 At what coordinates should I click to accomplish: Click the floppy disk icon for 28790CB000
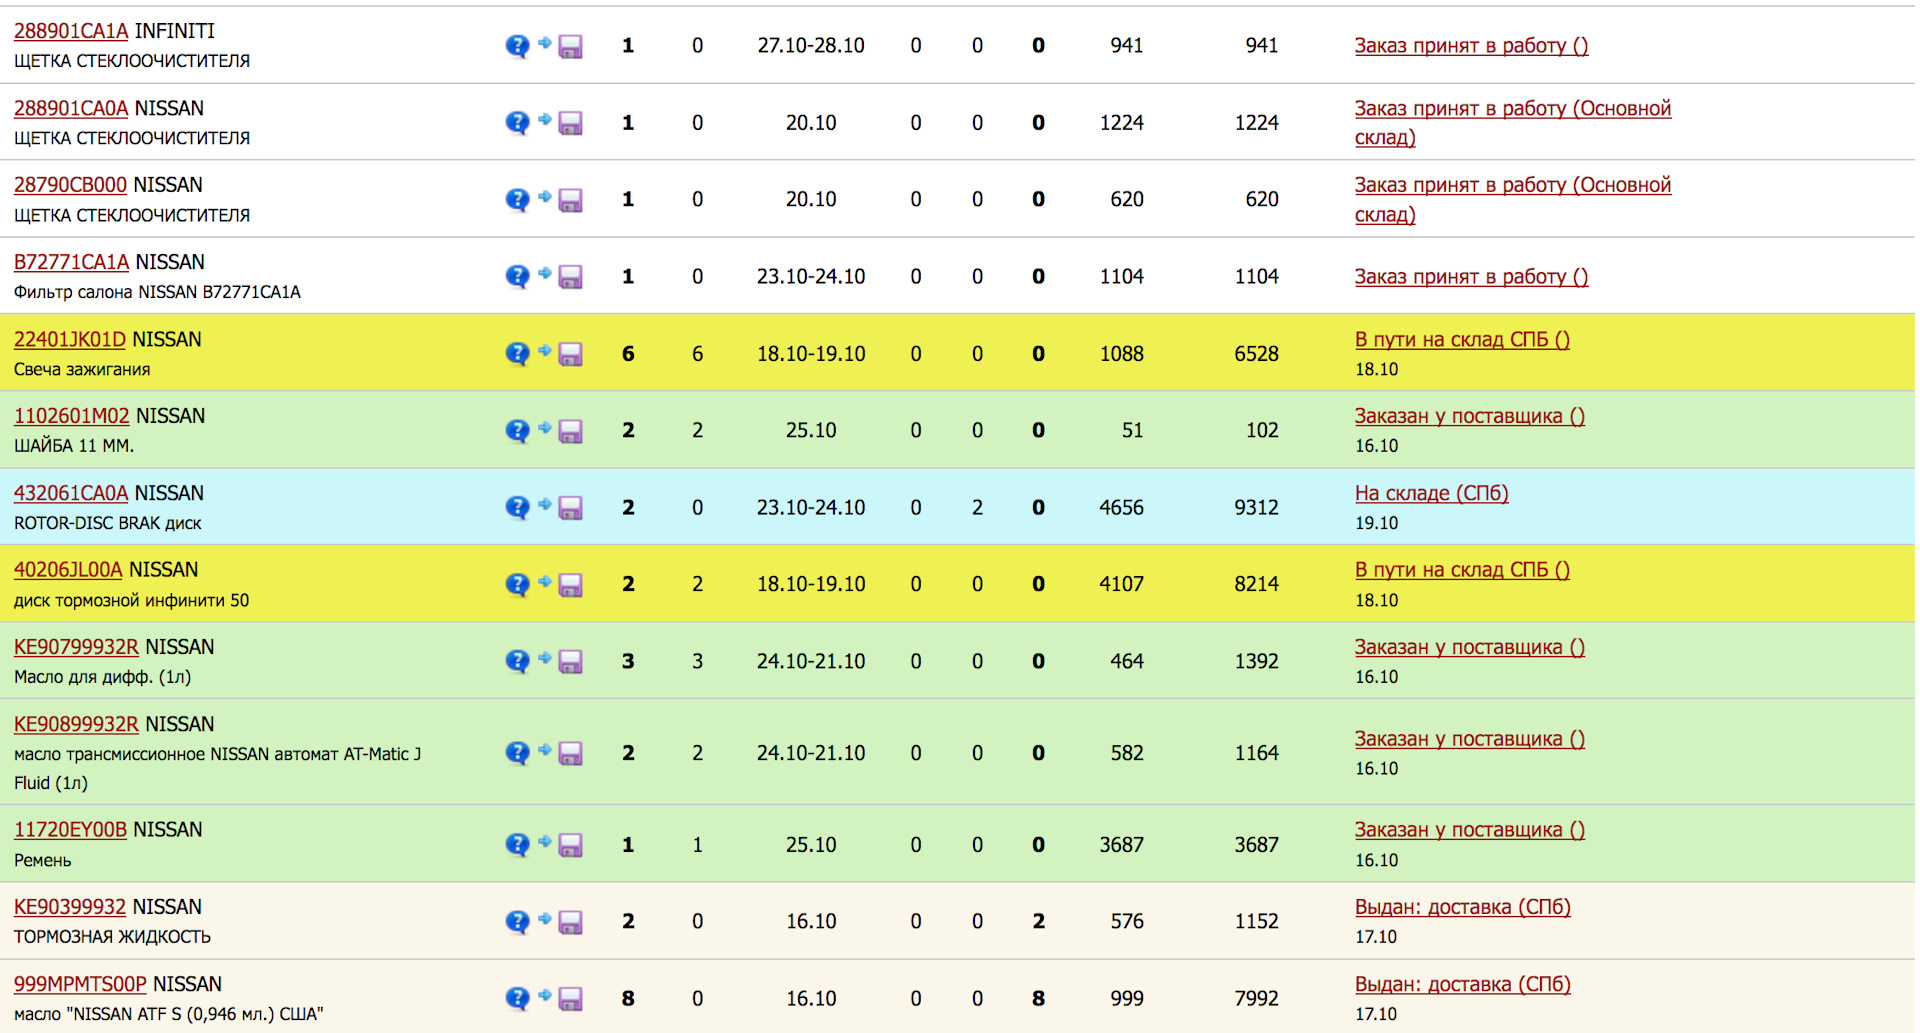(571, 200)
